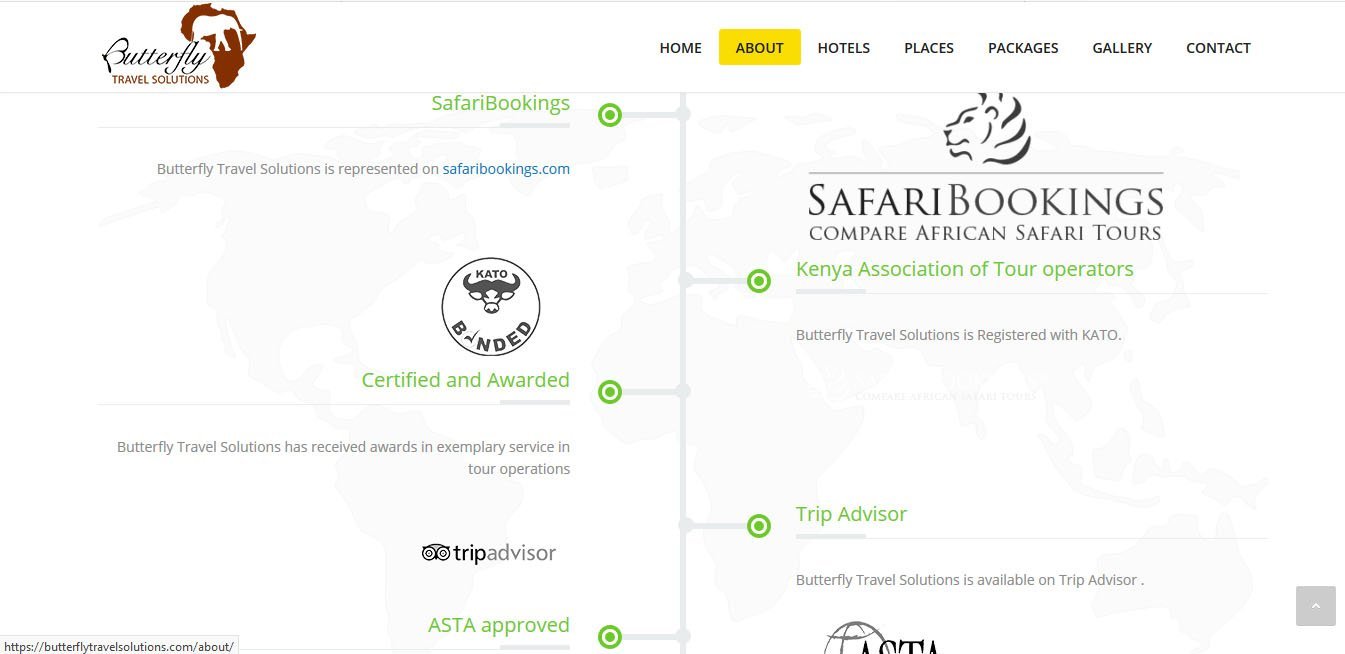The width and height of the screenshot is (1345, 654).
Task: Select the SafariBookings heading
Action: (500, 103)
